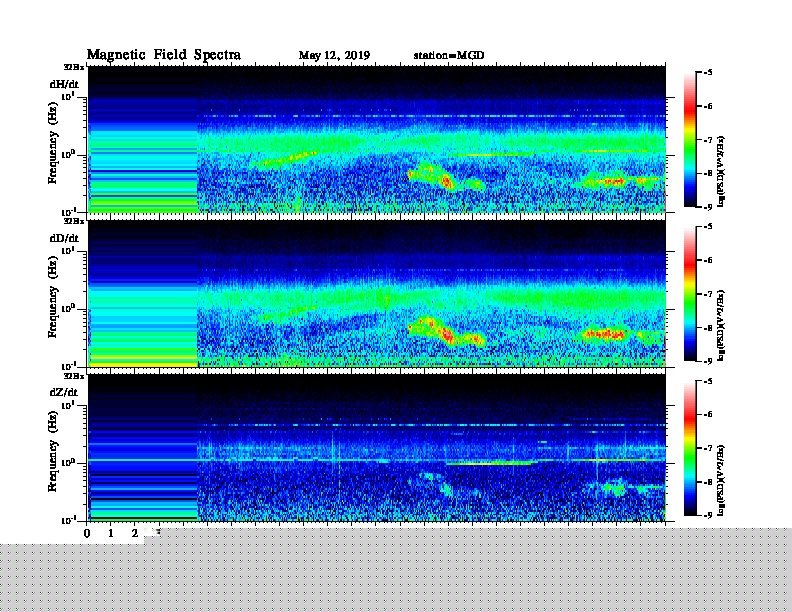
Task: Click the dH/dt panel label
Action: click(64, 84)
